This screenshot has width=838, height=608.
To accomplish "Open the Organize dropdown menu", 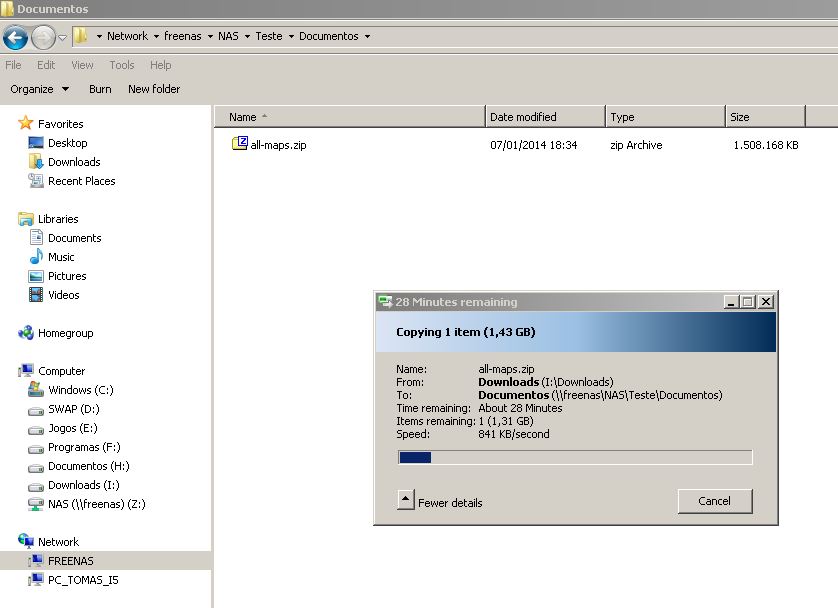I will tap(40, 89).
